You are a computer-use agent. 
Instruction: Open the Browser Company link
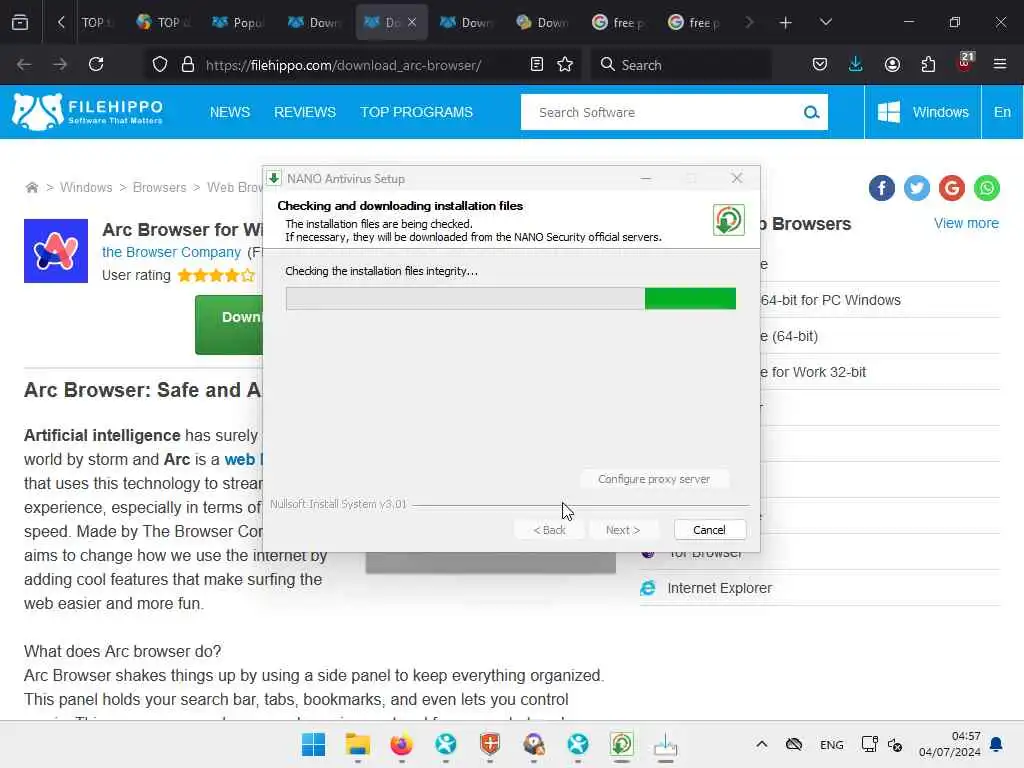pyautogui.click(x=171, y=252)
